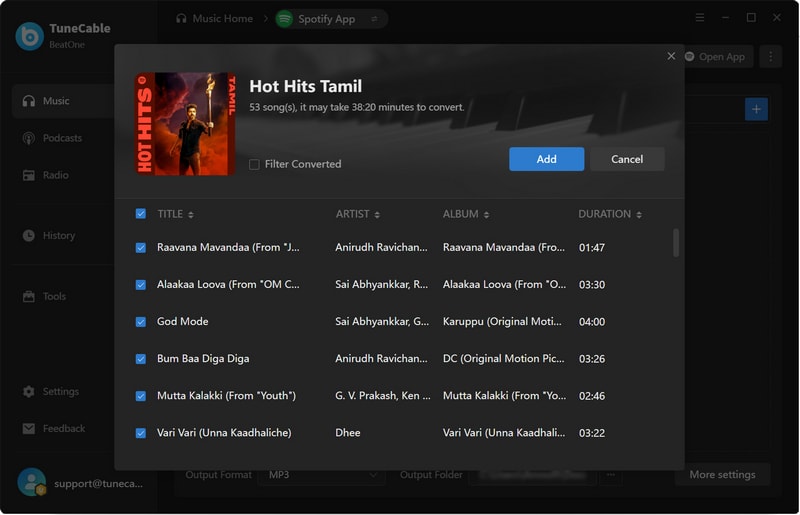This screenshot has width=800, height=515.
Task: Uncheck the Mutta Kalakki song checkbox
Action: click(141, 396)
